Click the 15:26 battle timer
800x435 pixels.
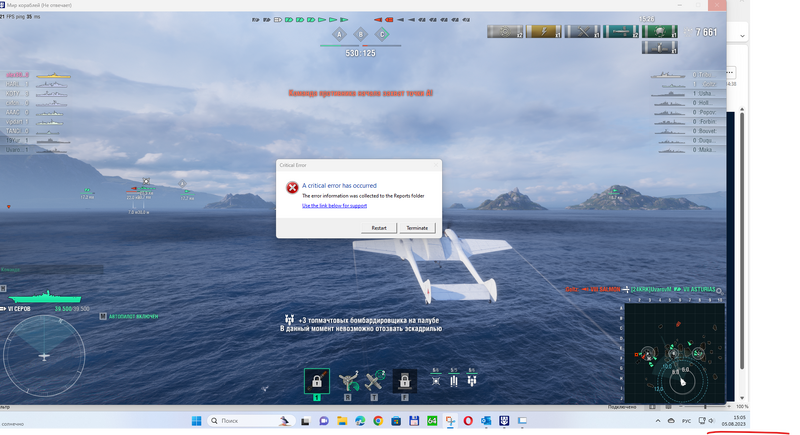[646, 19]
